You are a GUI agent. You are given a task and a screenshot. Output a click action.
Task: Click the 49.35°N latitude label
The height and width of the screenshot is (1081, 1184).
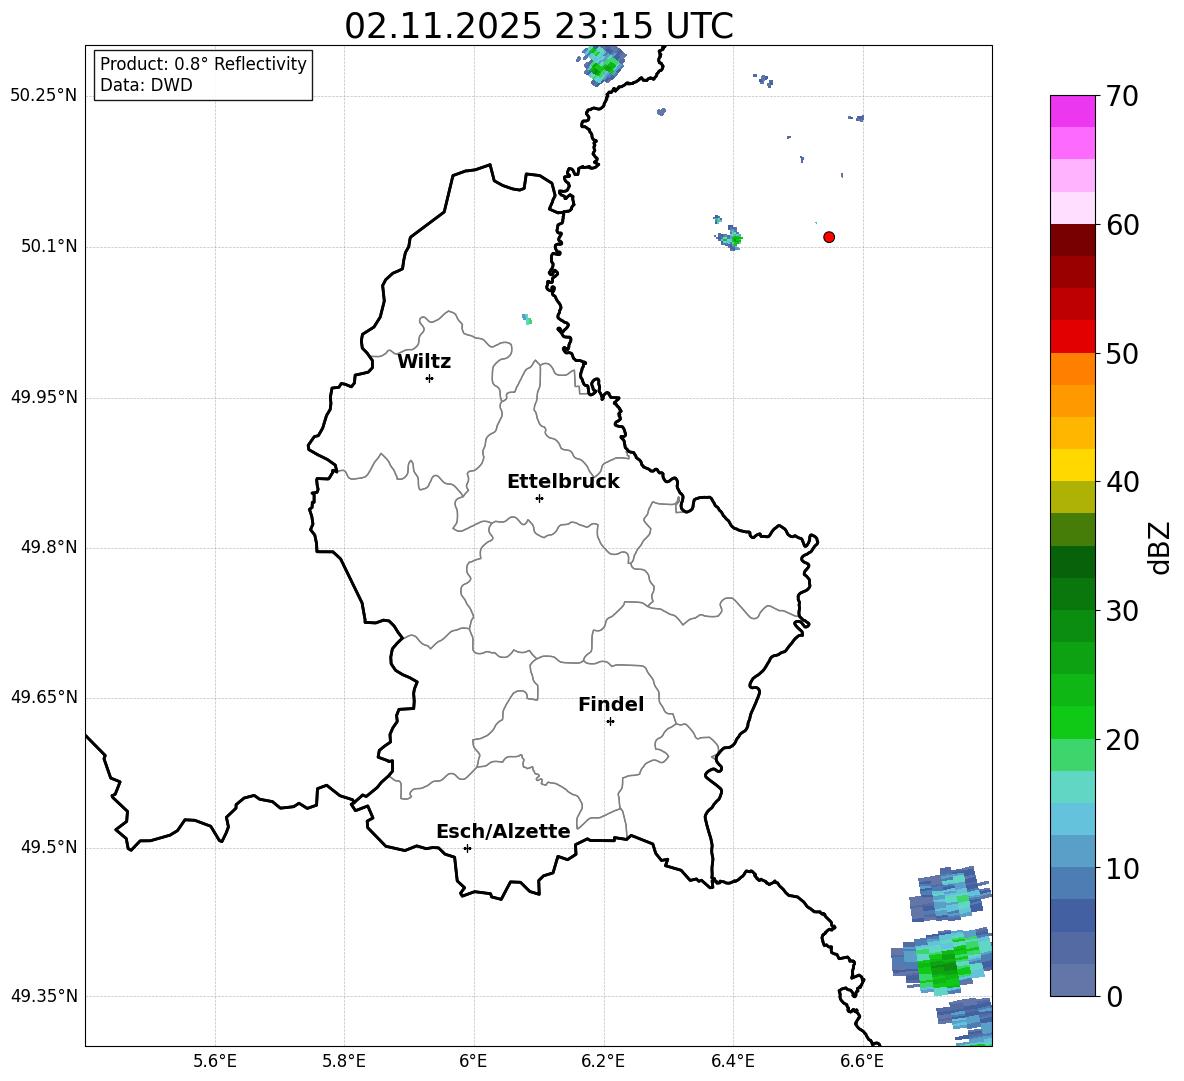(x=43, y=996)
